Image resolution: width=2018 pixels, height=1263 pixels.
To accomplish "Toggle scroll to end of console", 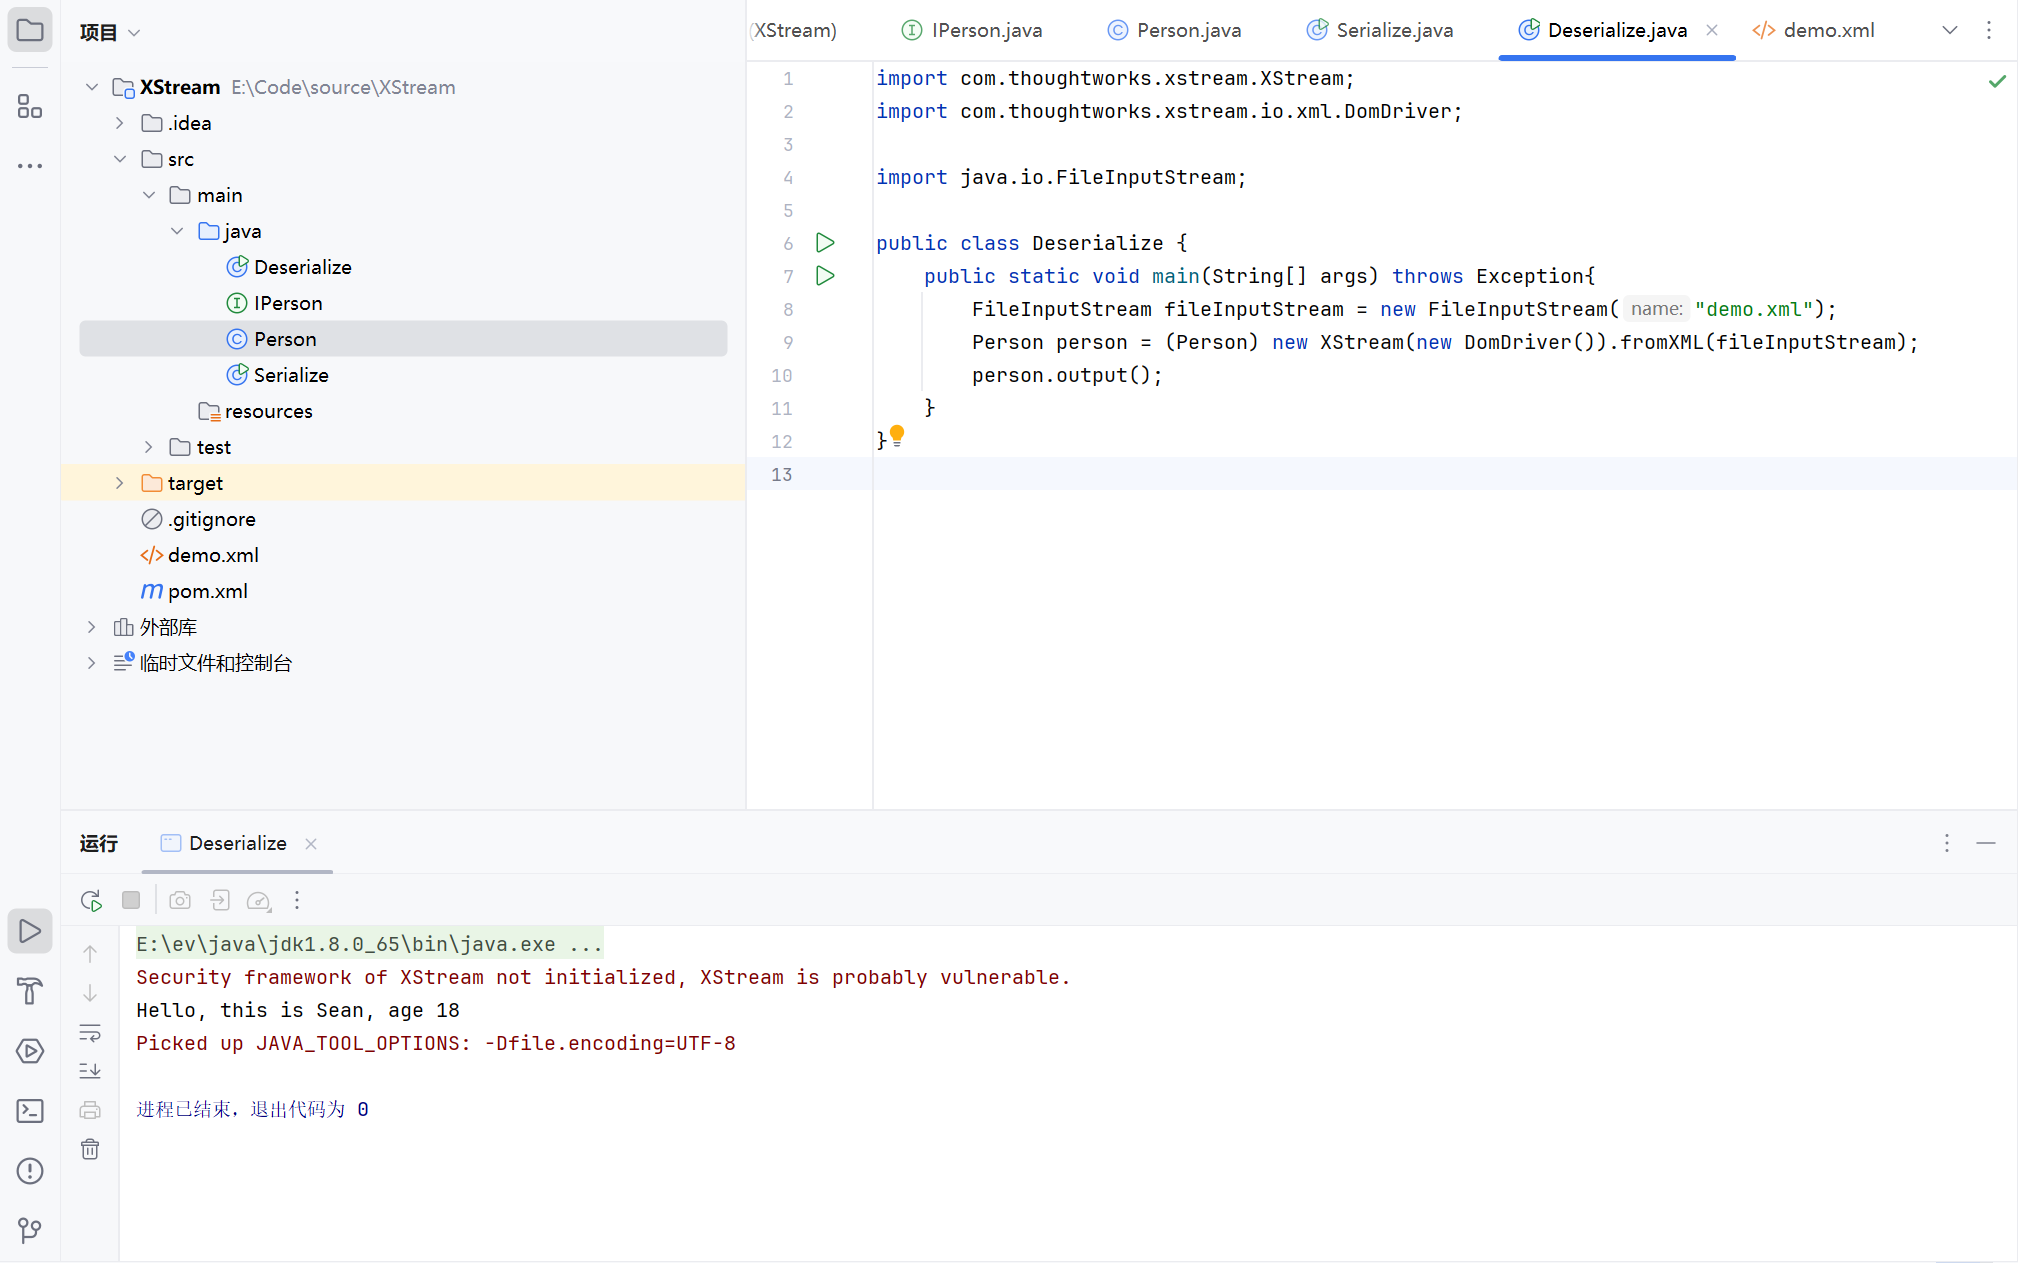I will click(x=90, y=1071).
